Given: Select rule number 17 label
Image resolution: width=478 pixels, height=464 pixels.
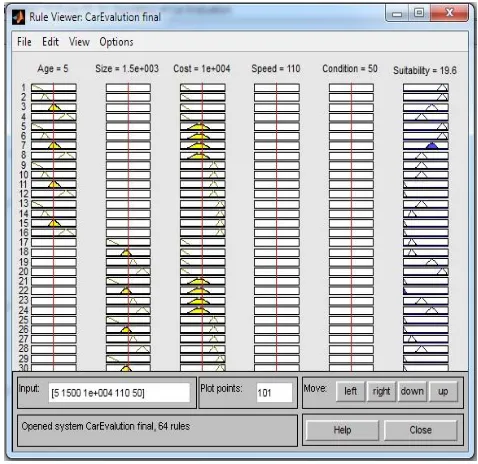Looking at the screenshot, I should point(24,242).
